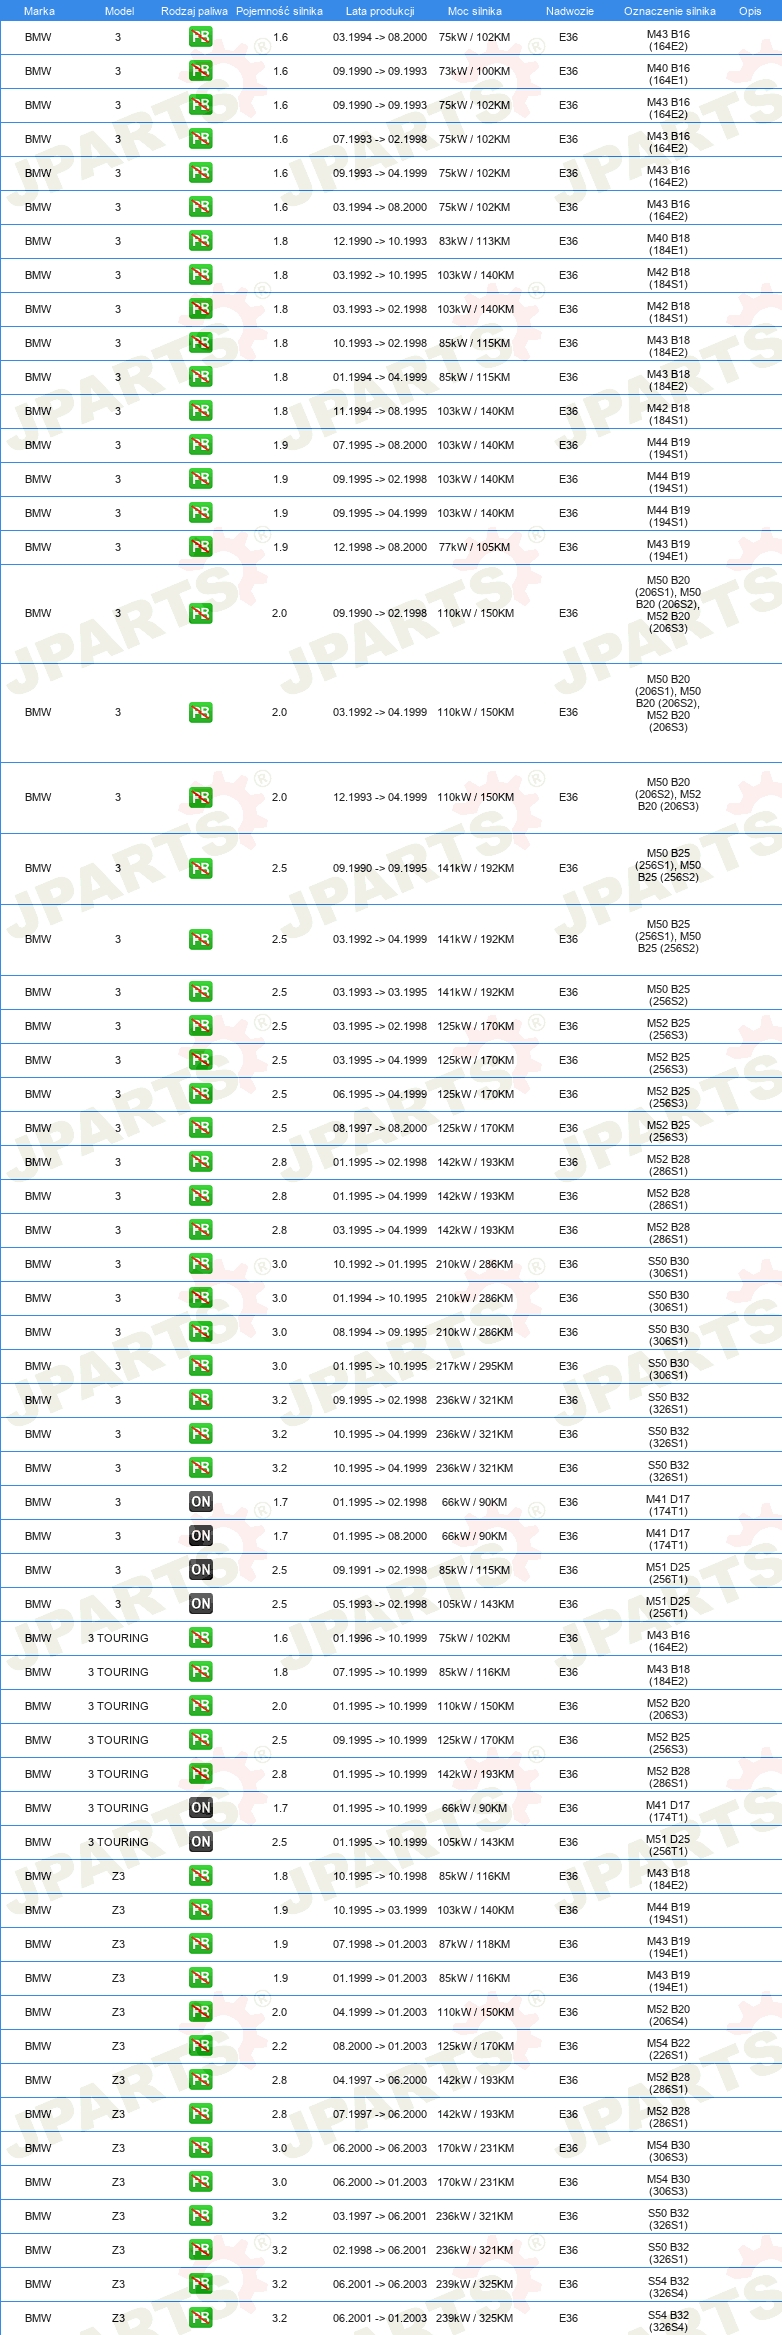
Task: Click the production years 01.1999 -> 01.2003
Action: (x=380, y=1978)
